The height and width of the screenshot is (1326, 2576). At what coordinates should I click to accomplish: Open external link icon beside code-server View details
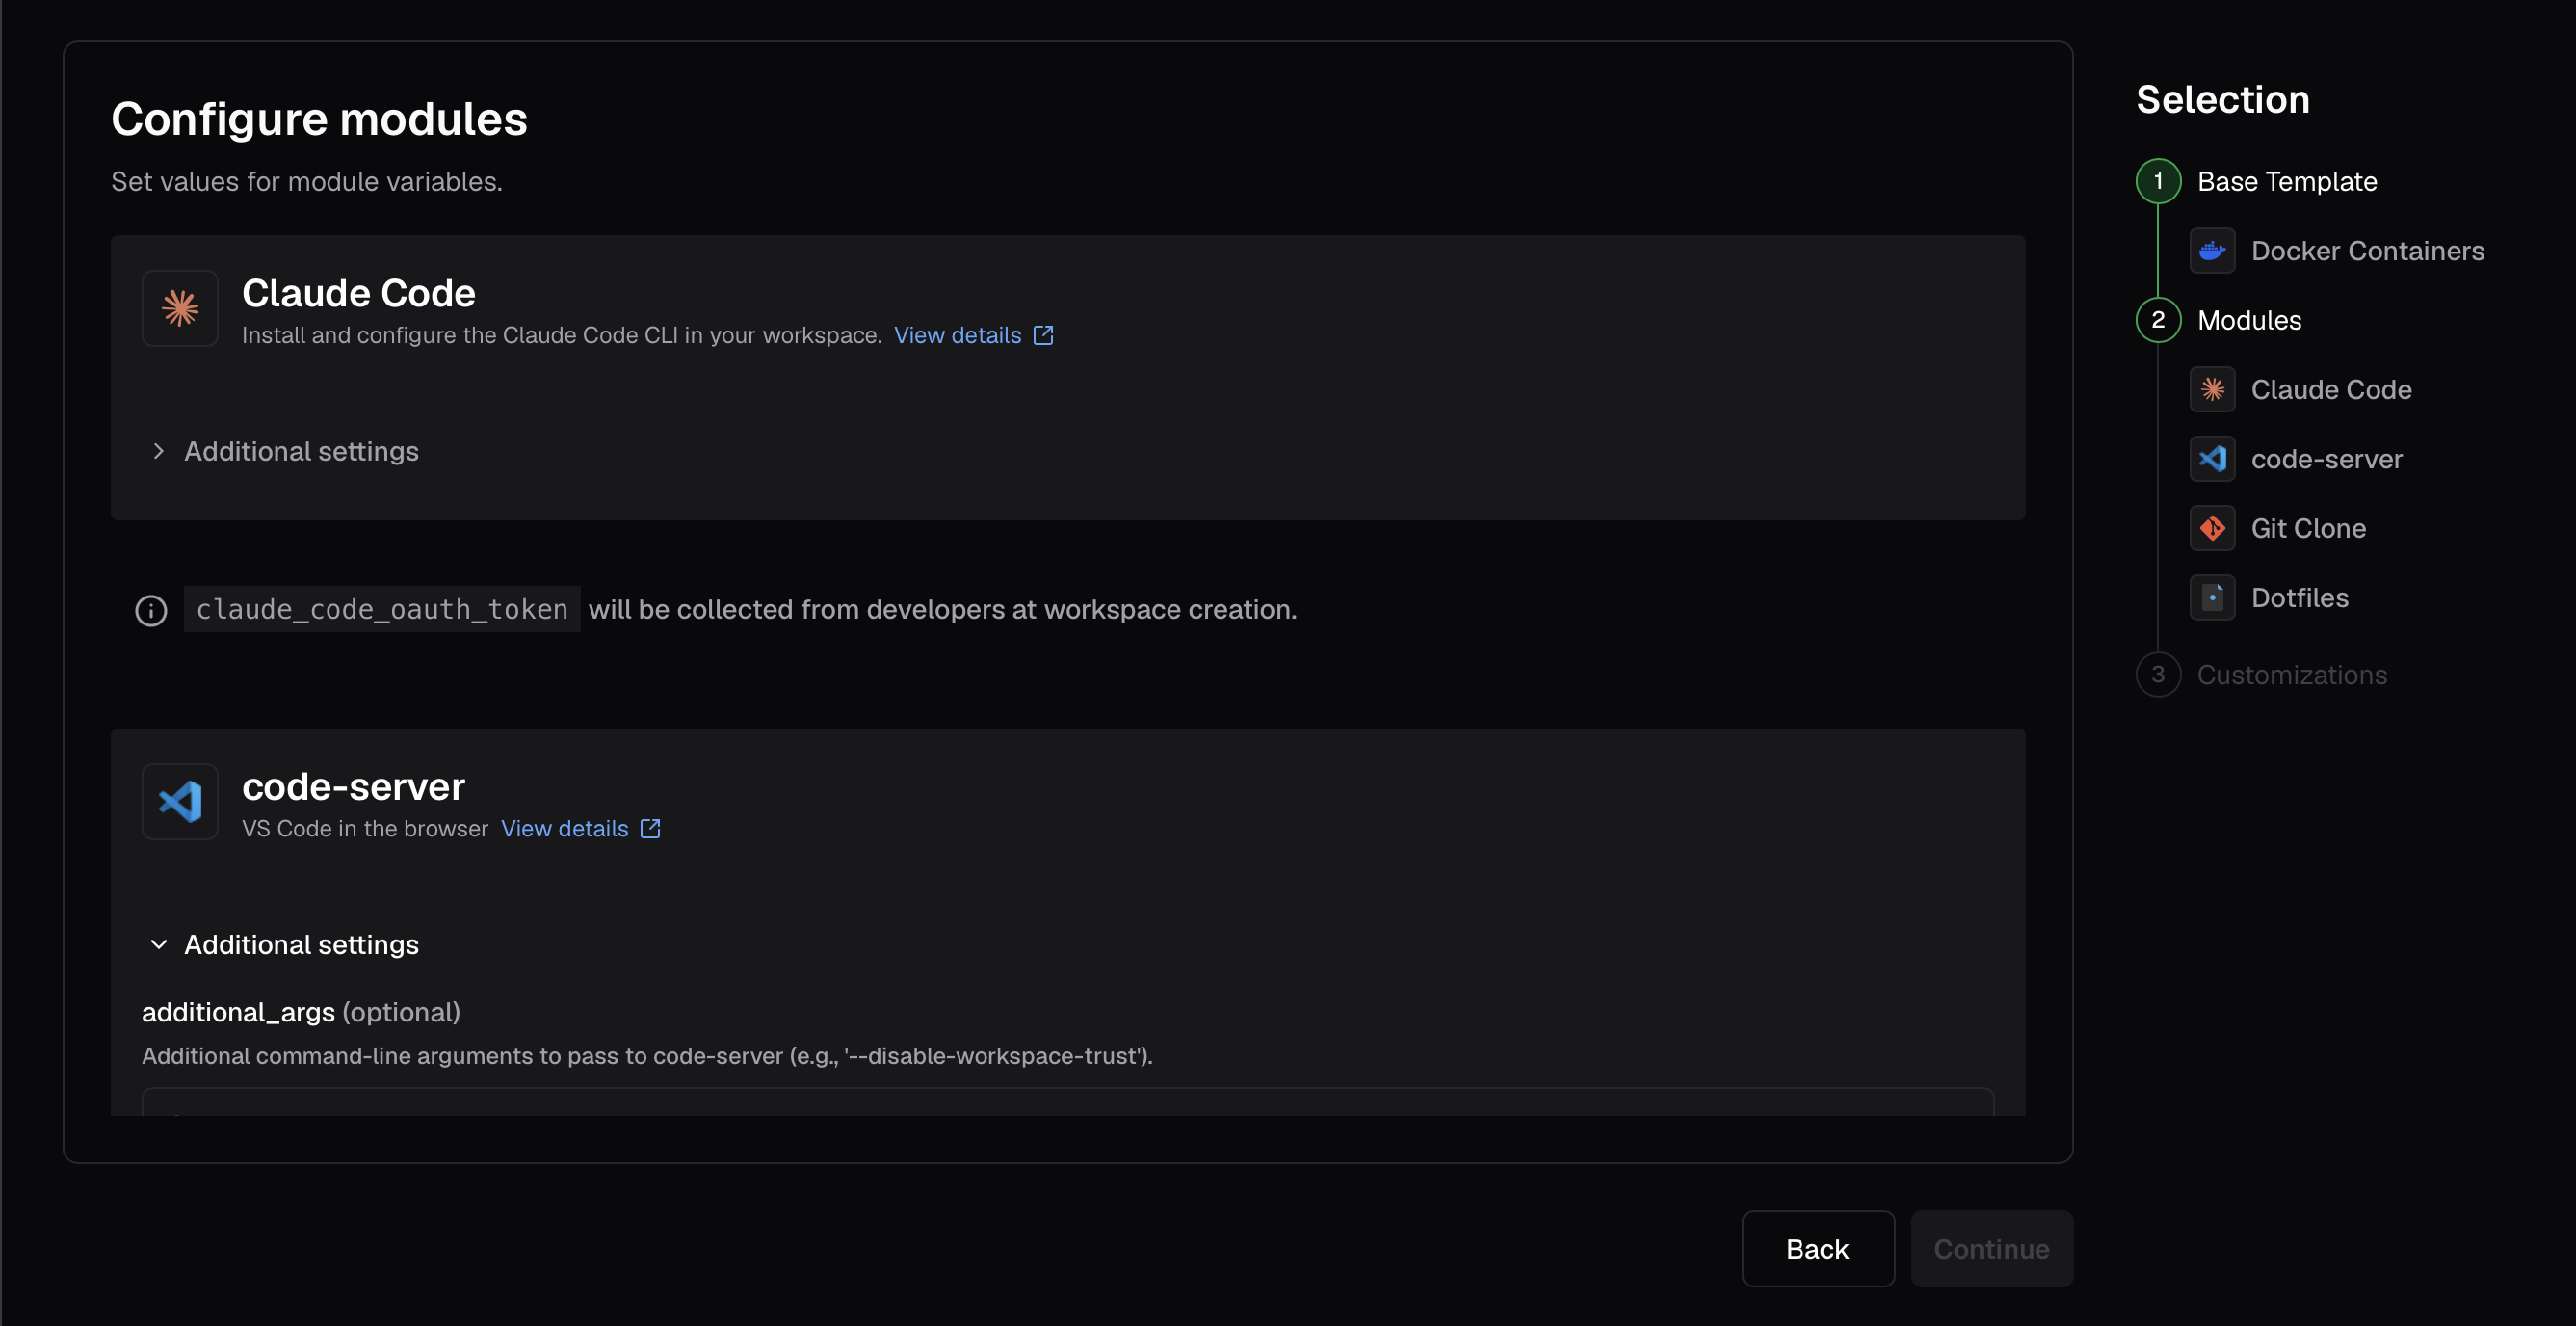tap(650, 828)
